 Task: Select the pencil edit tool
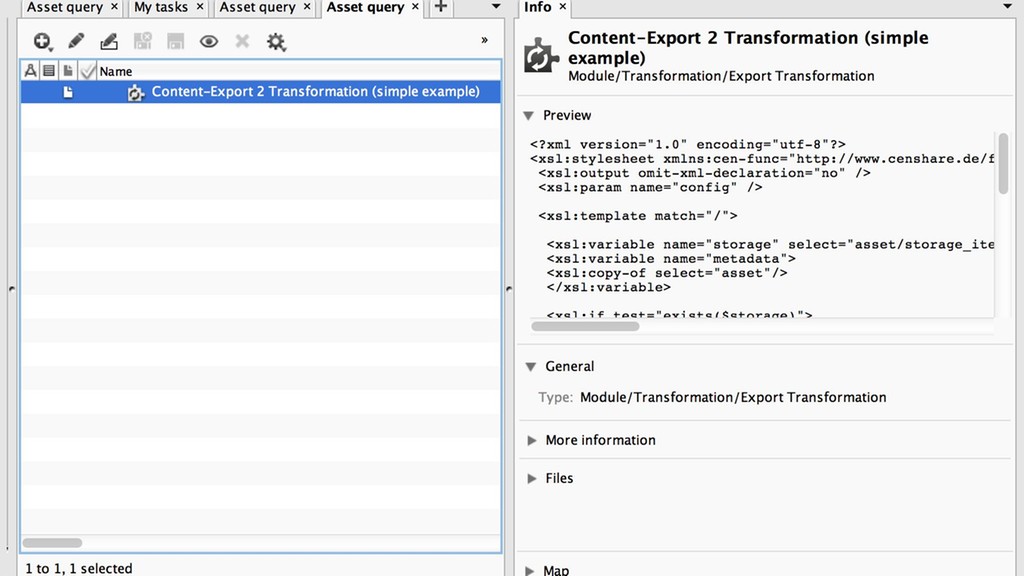(76, 42)
